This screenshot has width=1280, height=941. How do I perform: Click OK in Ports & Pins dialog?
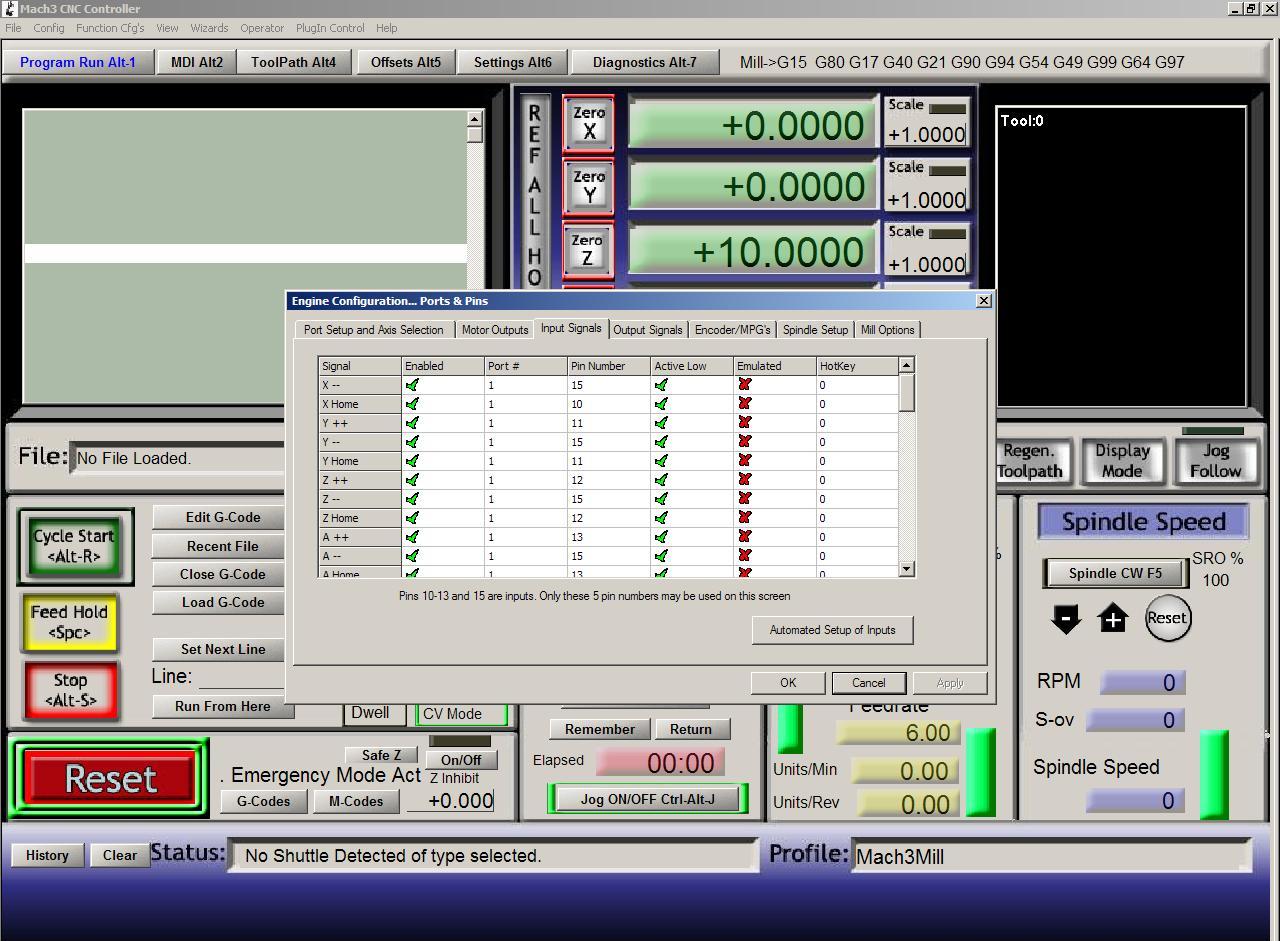click(788, 683)
